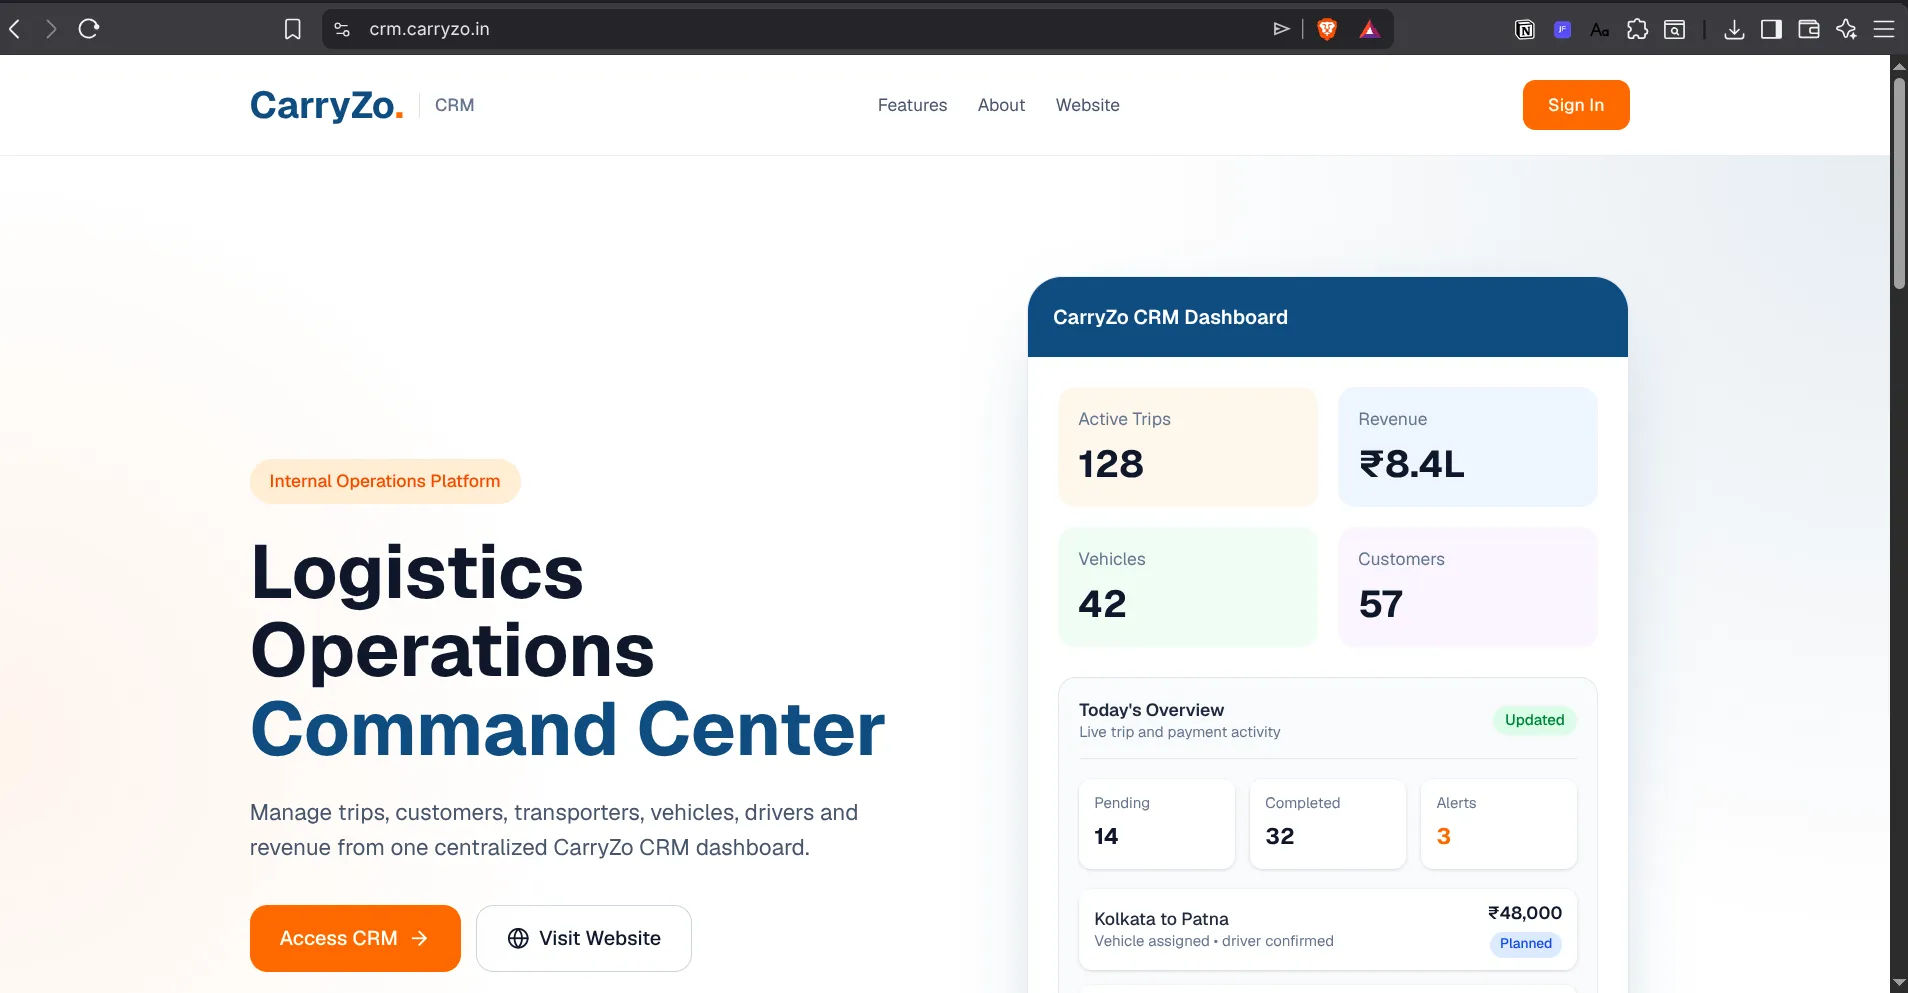The width and height of the screenshot is (1908, 993).
Task: Click the Alerts 3 tile
Action: 1499,824
